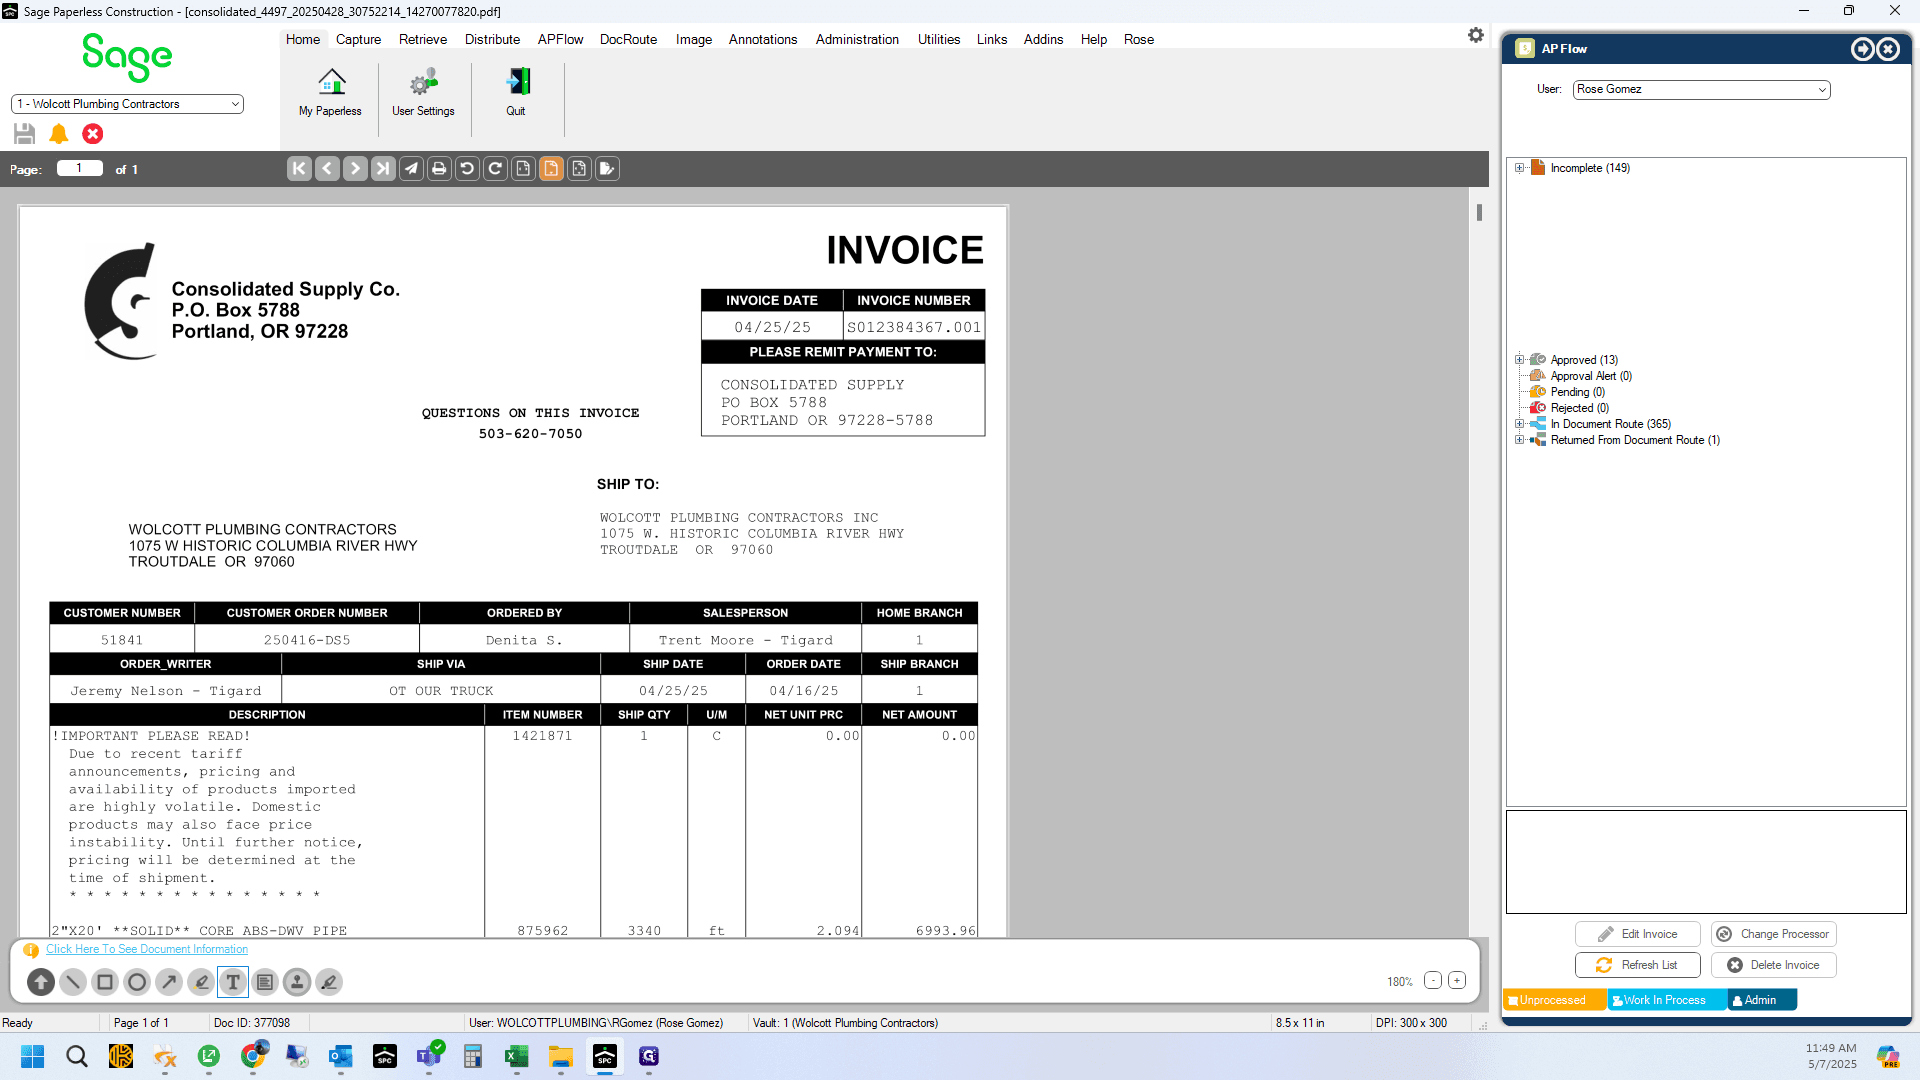Viewport: 1920px width, 1080px height.
Task: Expand the Approved (13) tree node
Action: coord(1519,360)
